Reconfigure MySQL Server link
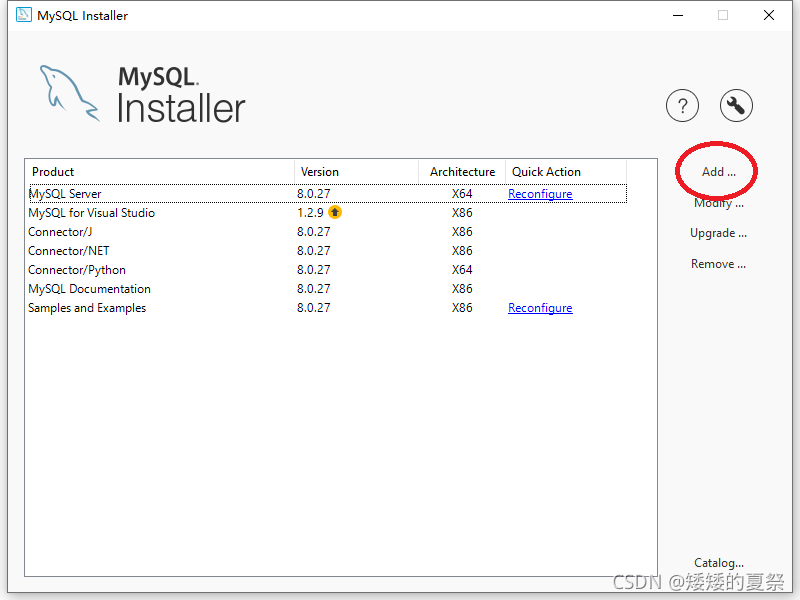The height and width of the screenshot is (600, 800). pyautogui.click(x=540, y=194)
